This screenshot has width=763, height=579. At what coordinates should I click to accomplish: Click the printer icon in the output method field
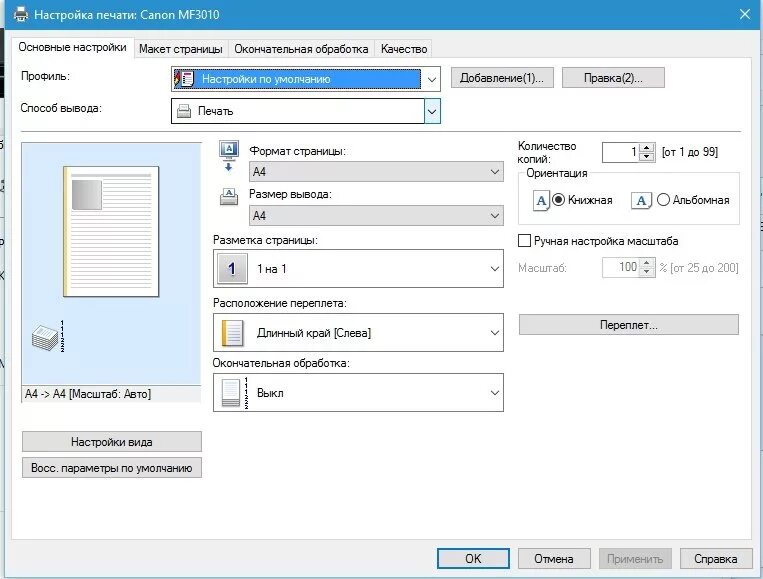(184, 111)
